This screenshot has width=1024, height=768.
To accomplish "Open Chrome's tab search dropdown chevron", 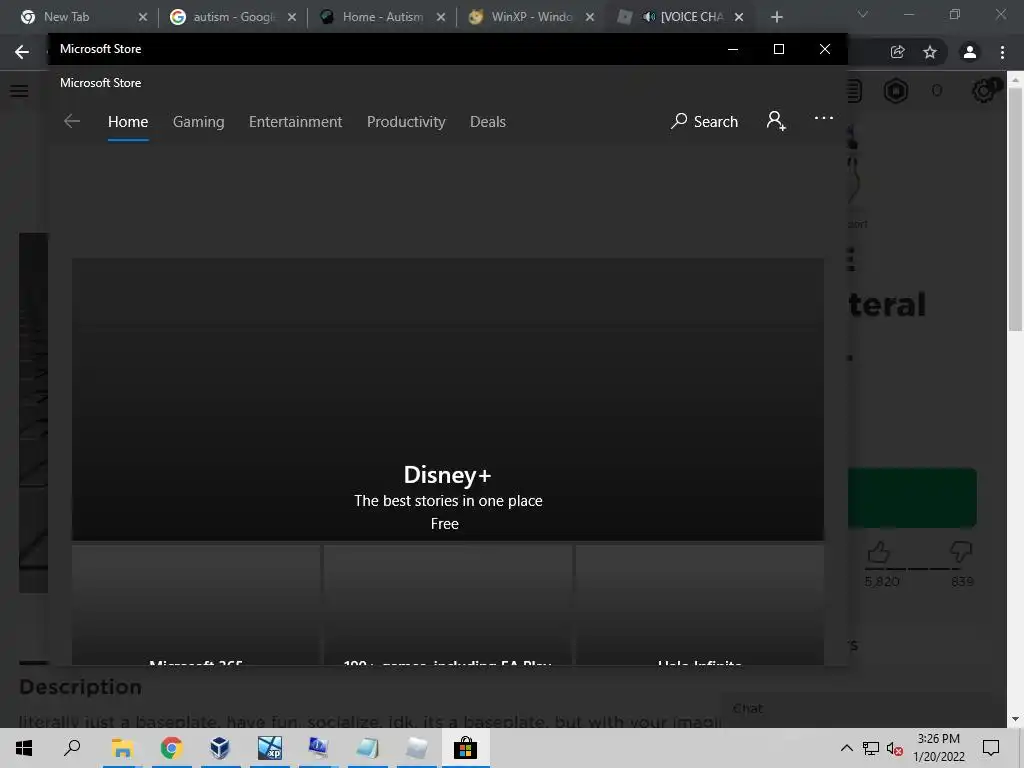I will (x=863, y=14).
